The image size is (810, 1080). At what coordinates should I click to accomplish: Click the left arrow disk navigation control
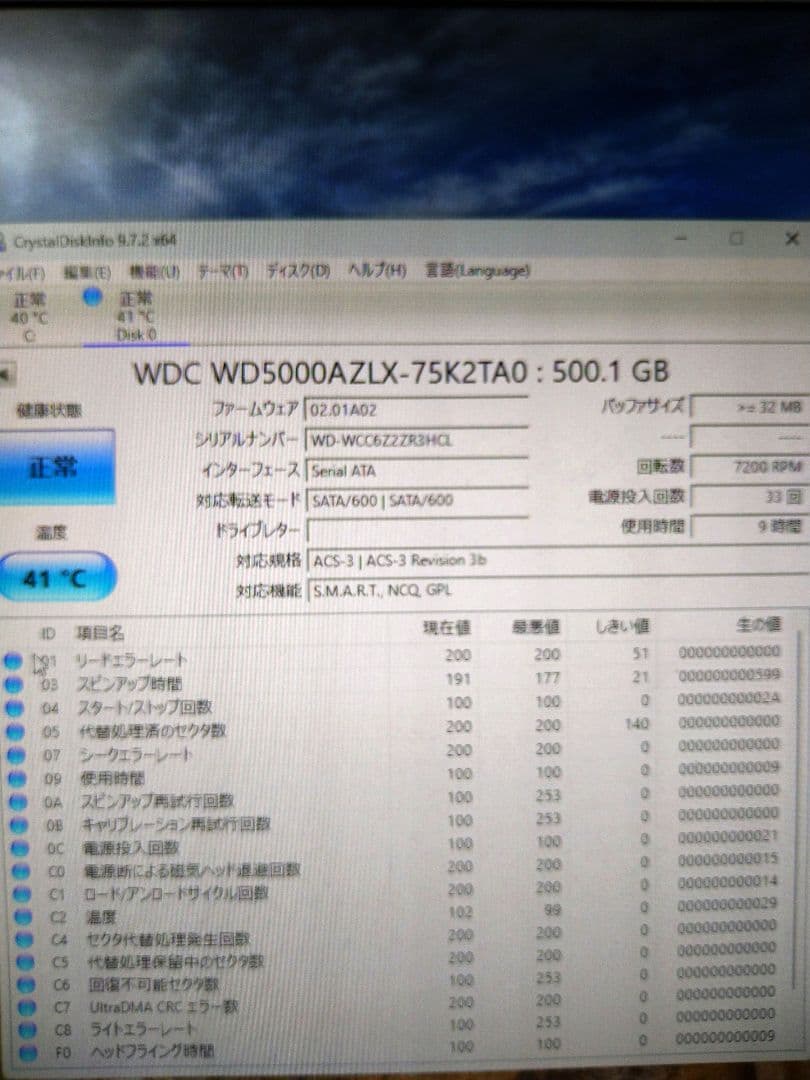[x=7, y=371]
